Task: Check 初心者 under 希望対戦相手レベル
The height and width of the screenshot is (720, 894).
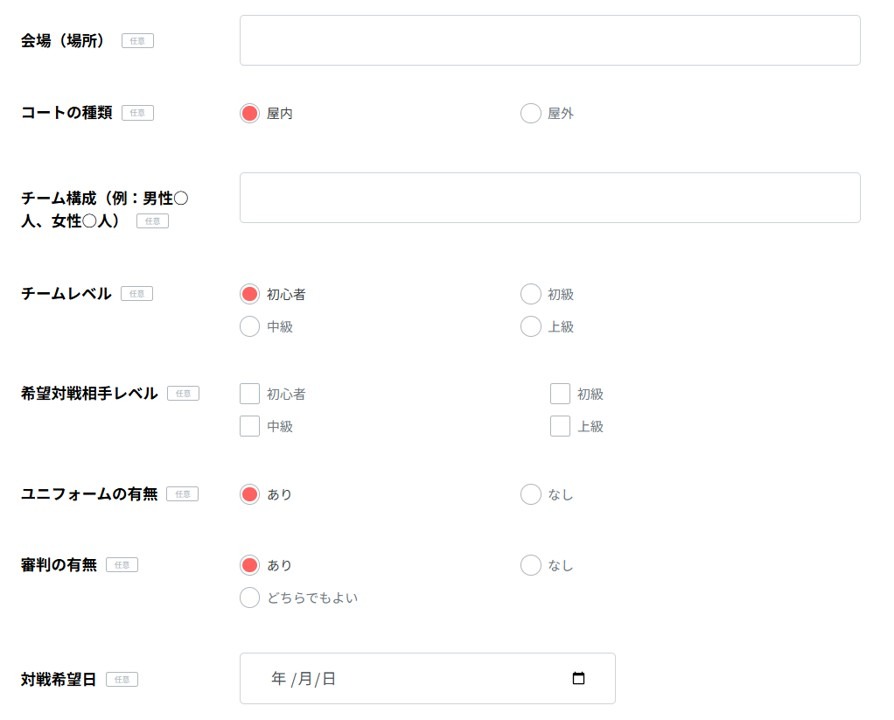Action: click(x=250, y=394)
